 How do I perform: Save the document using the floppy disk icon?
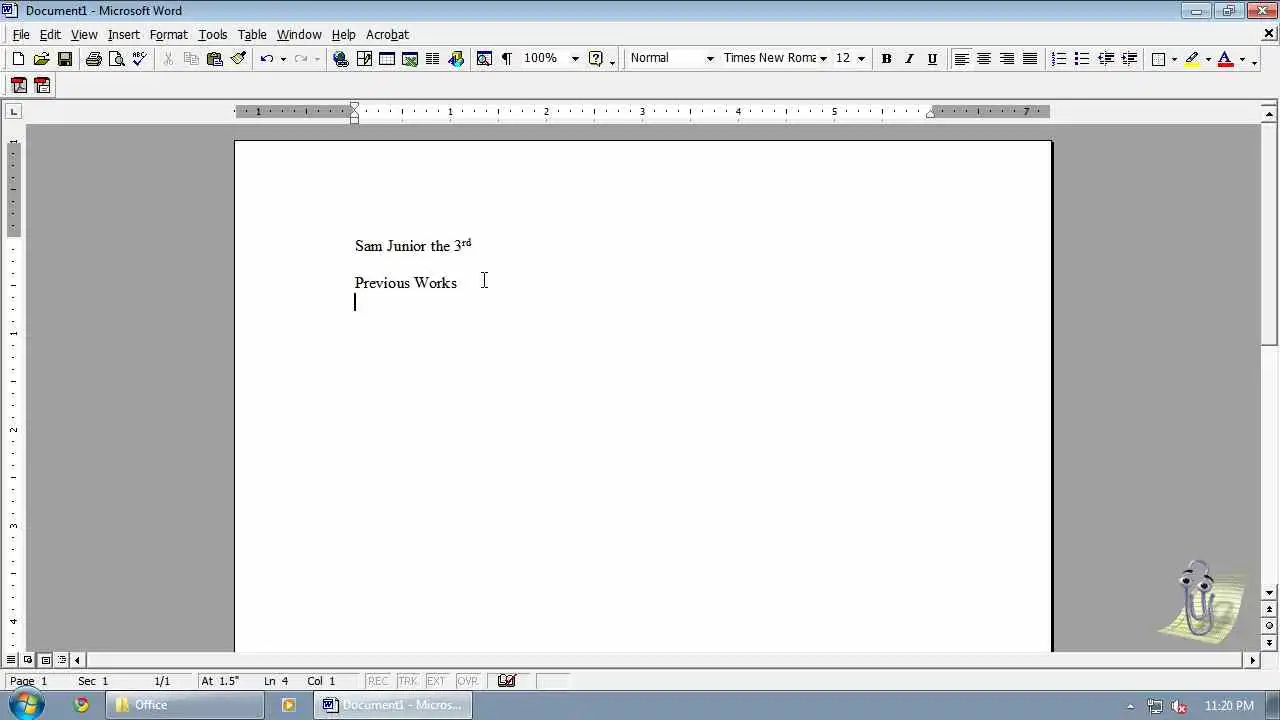click(64, 59)
